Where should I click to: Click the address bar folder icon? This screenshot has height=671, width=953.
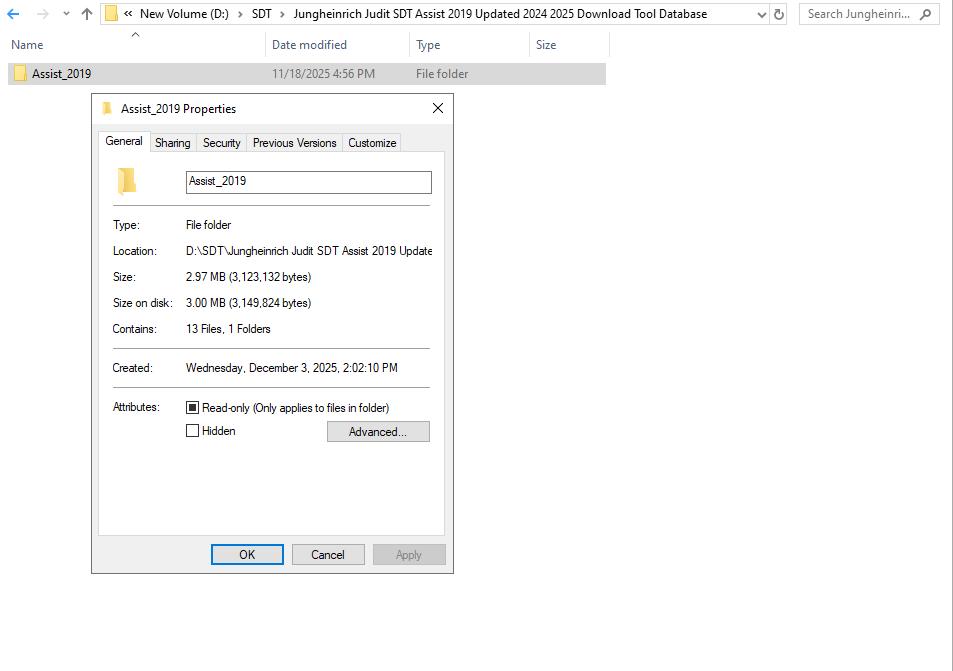click(112, 14)
